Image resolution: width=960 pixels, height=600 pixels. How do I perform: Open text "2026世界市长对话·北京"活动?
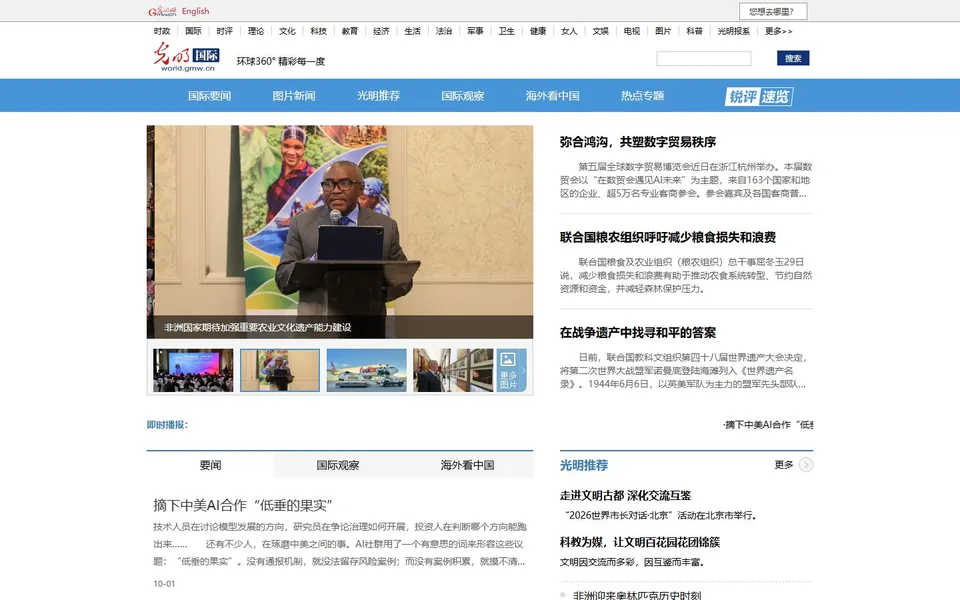(660, 516)
